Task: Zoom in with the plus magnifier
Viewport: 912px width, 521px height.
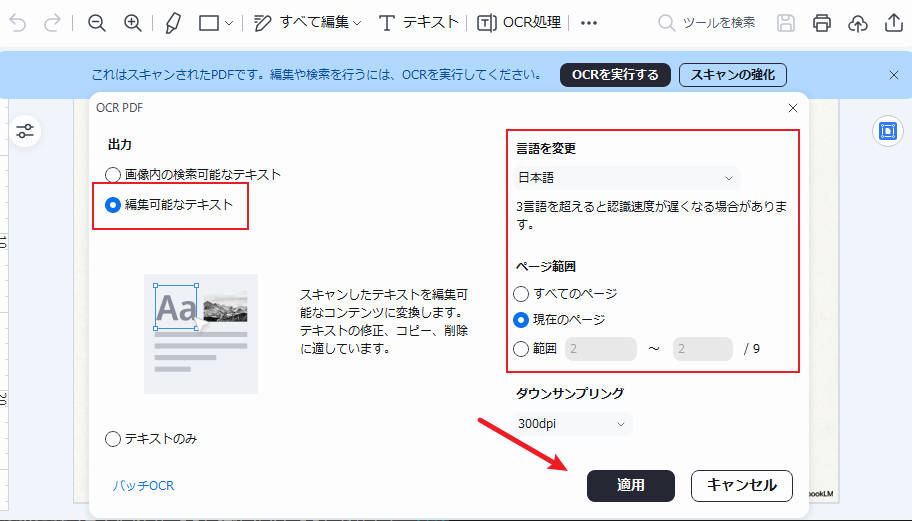Action: (133, 23)
